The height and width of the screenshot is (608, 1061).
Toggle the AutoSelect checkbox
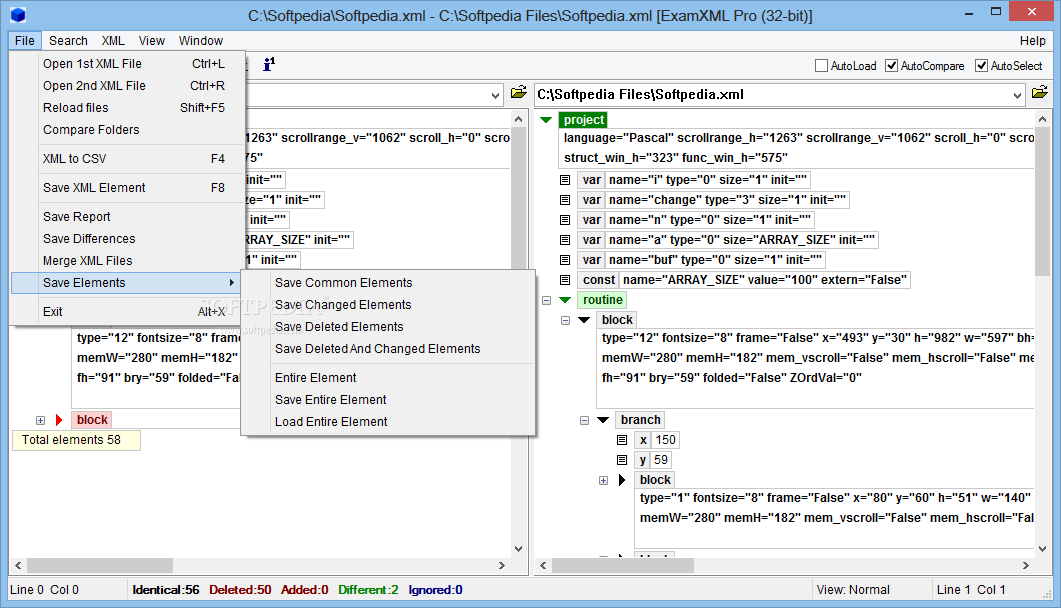(981, 66)
